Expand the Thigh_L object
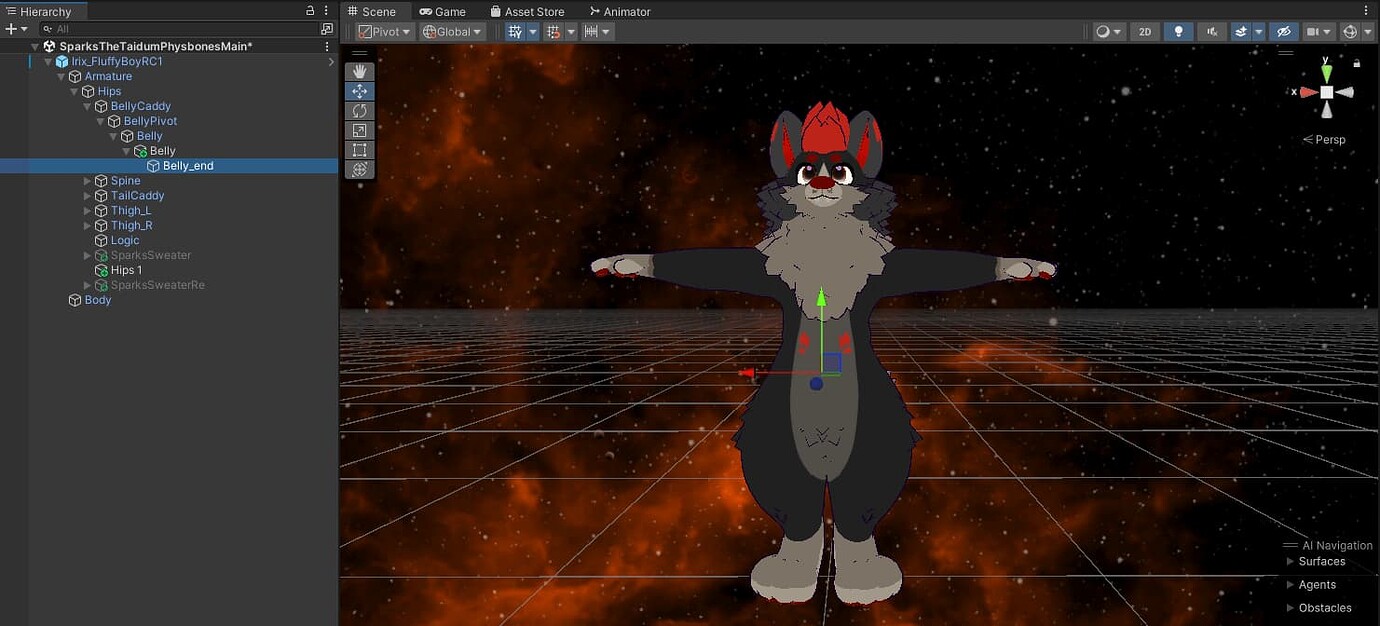Image resolution: width=1380 pixels, height=626 pixels. tap(87, 211)
